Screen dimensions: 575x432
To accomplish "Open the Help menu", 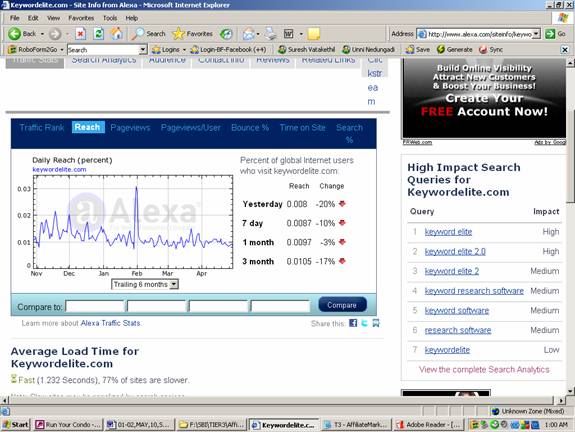I will [x=132, y=18].
